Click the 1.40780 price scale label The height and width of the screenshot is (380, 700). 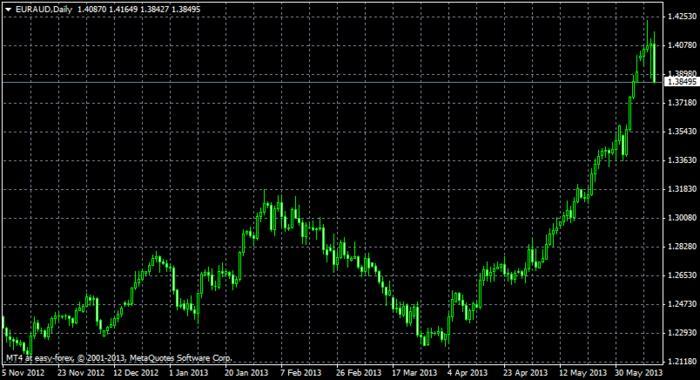point(682,46)
